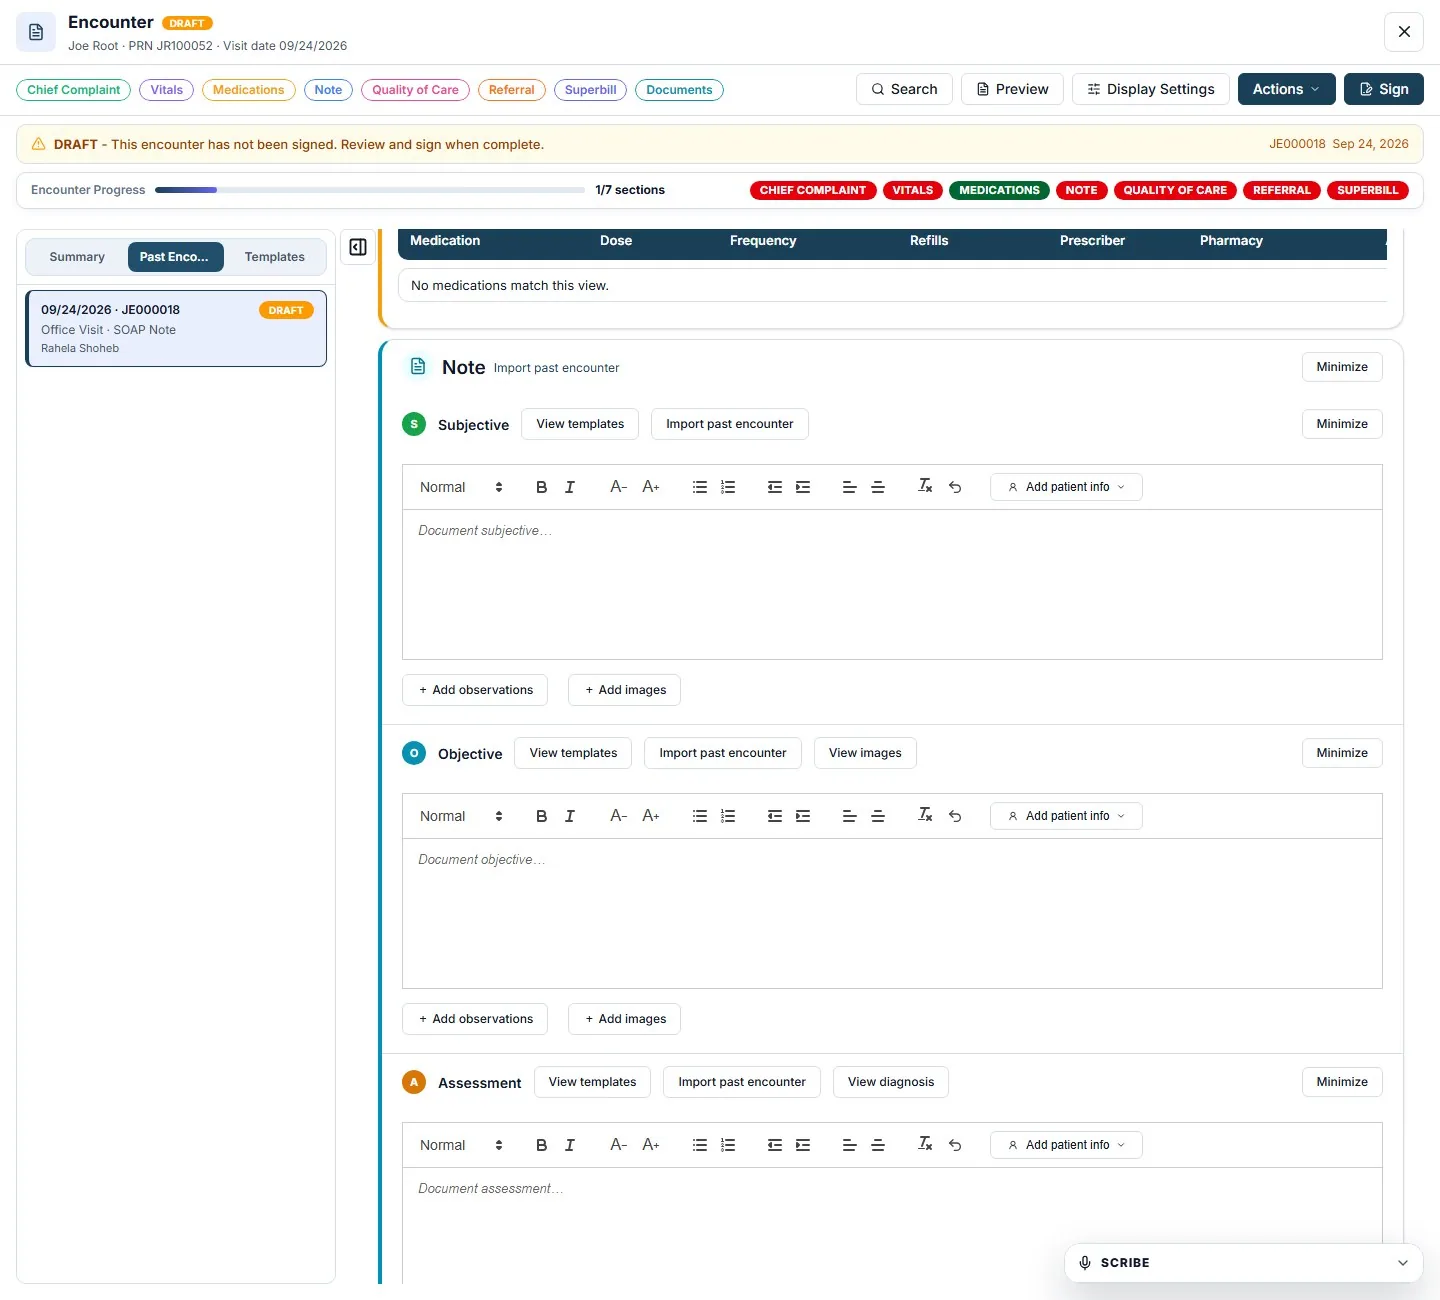Insert a numbered list in the Subjective editor
The width and height of the screenshot is (1440, 1300).
[x=728, y=487]
